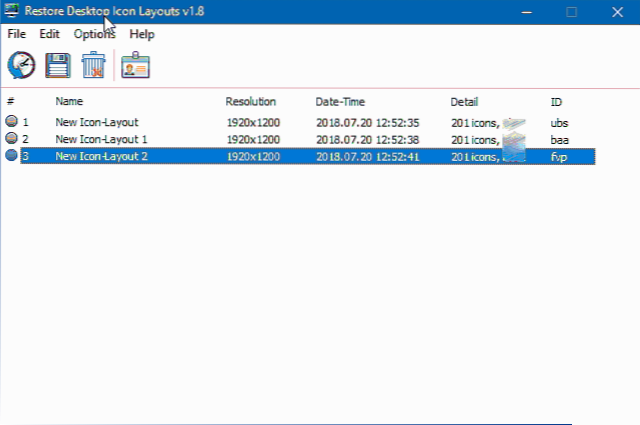Screen dimensions: 640x425
Task: Click the About ID card icon
Action: click(x=136, y=66)
